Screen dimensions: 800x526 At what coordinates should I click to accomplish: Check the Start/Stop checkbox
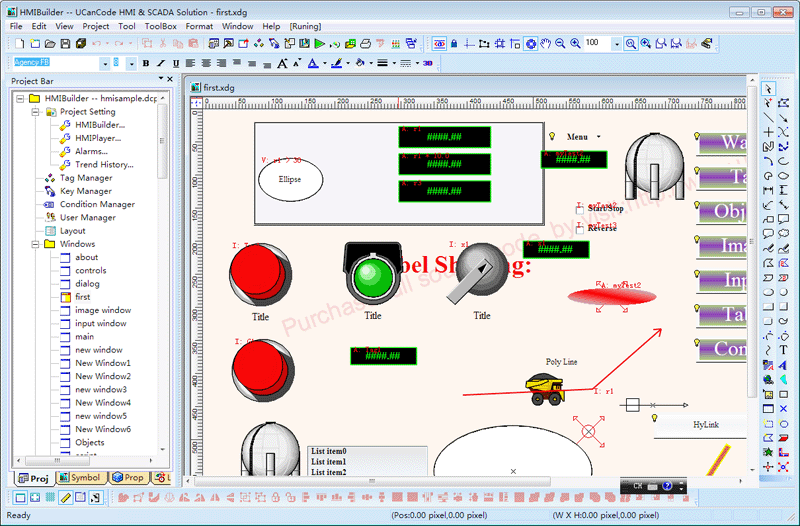[x=580, y=209]
